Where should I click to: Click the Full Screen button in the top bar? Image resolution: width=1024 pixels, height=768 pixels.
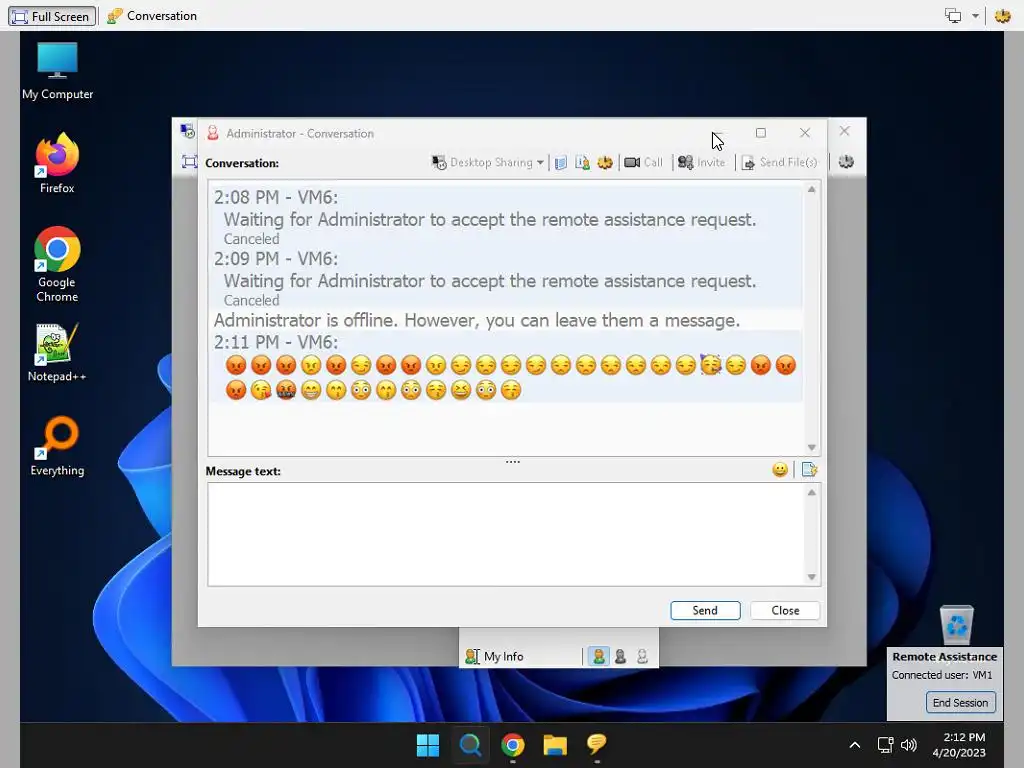click(52, 16)
